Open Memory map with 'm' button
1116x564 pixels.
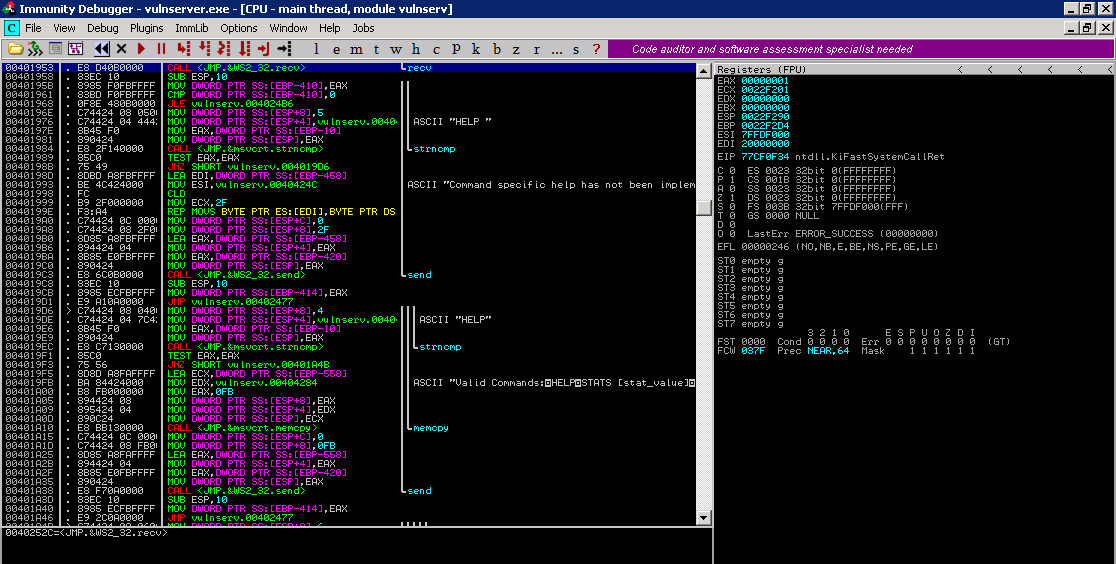click(x=356, y=49)
